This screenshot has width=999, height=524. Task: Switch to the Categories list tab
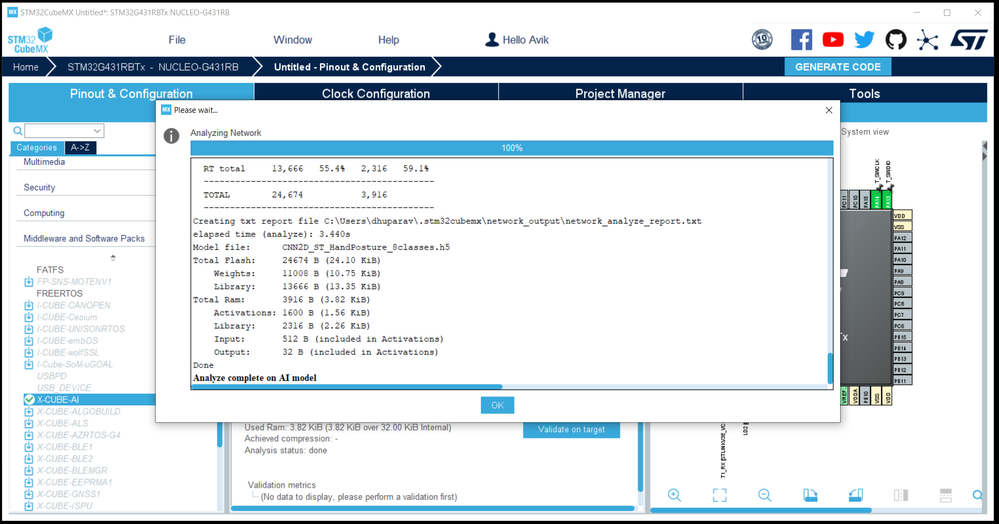point(37,147)
